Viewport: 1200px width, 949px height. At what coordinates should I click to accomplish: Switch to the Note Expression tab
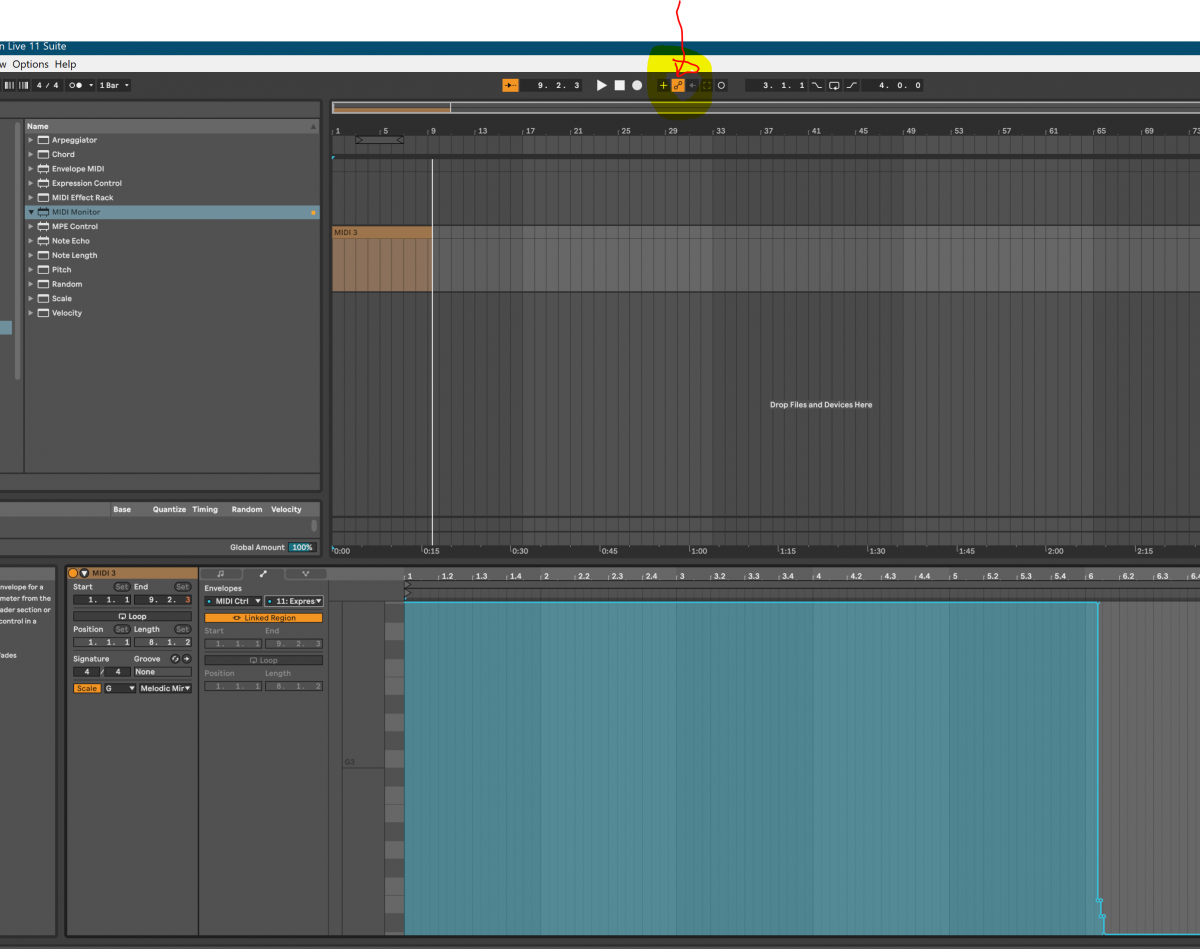click(305, 574)
